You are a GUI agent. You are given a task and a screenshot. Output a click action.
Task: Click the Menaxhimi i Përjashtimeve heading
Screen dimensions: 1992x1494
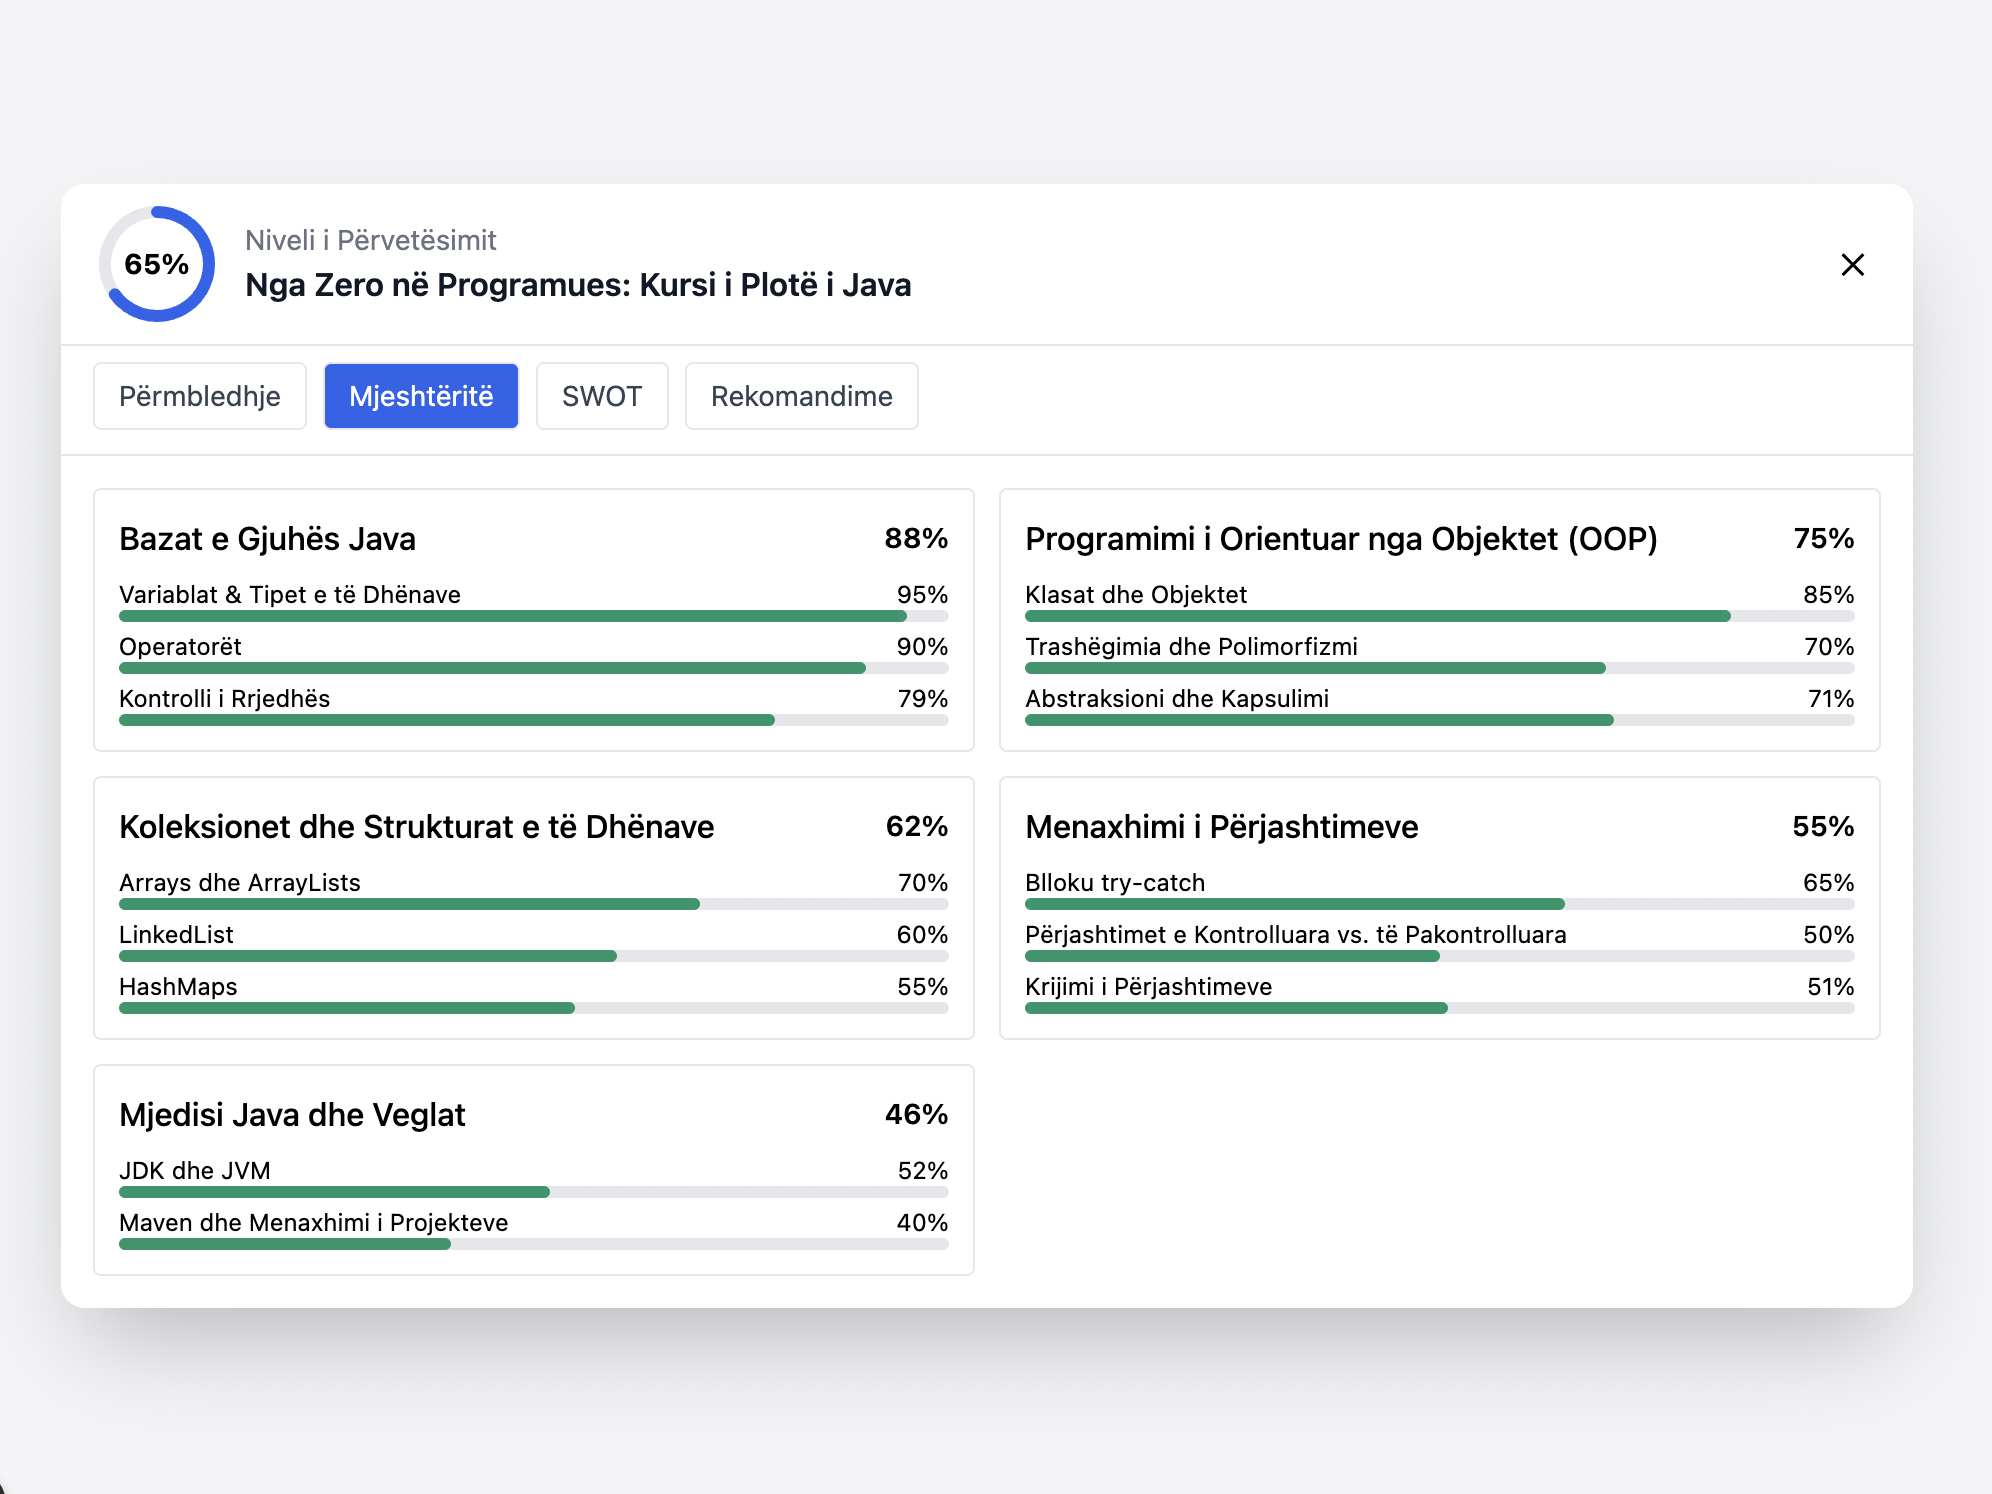point(1221,827)
